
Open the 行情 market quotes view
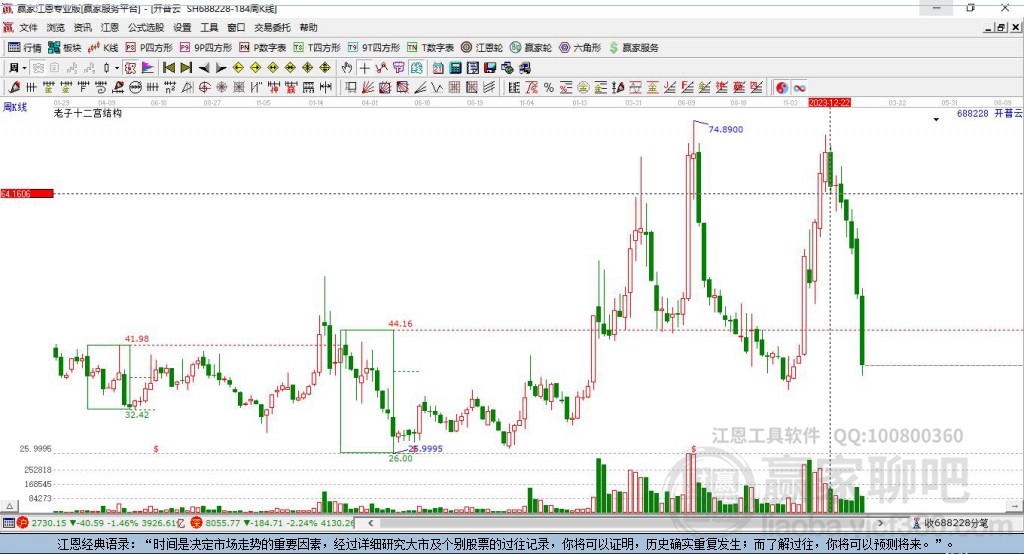(x=24, y=48)
